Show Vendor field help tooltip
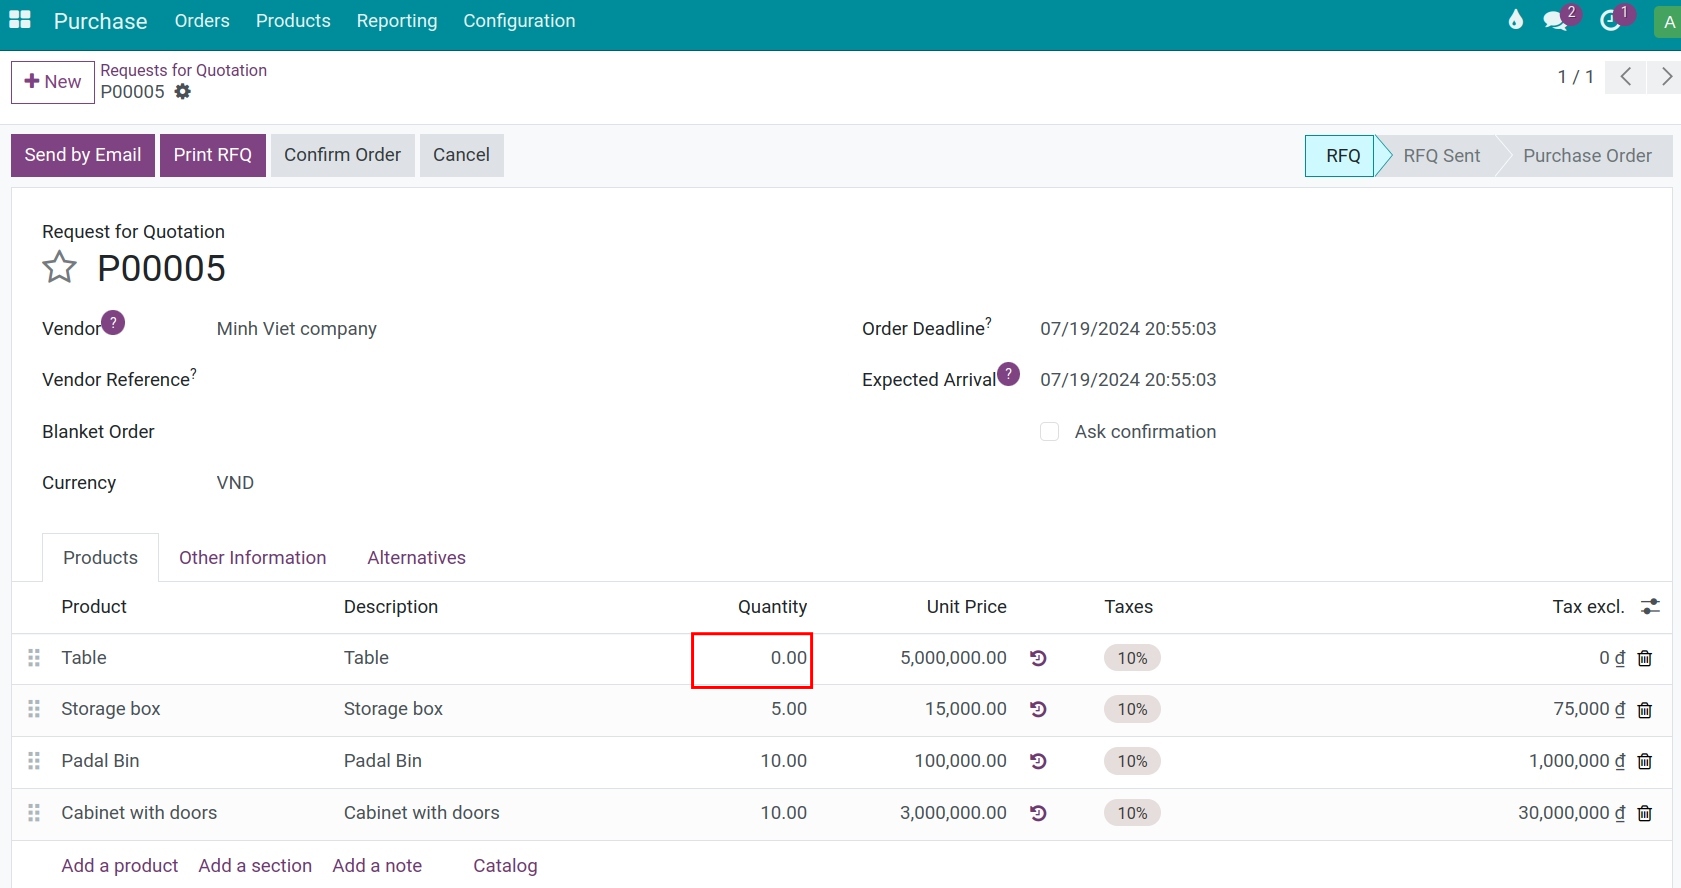The height and width of the screenshot is (888, 1681). tap(113, 323)
